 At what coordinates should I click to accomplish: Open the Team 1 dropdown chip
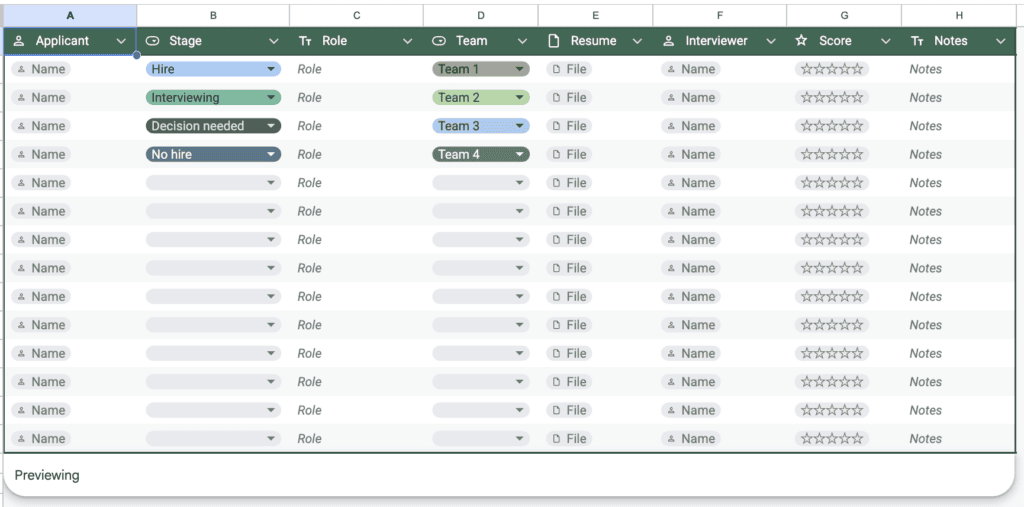[481, 69]
